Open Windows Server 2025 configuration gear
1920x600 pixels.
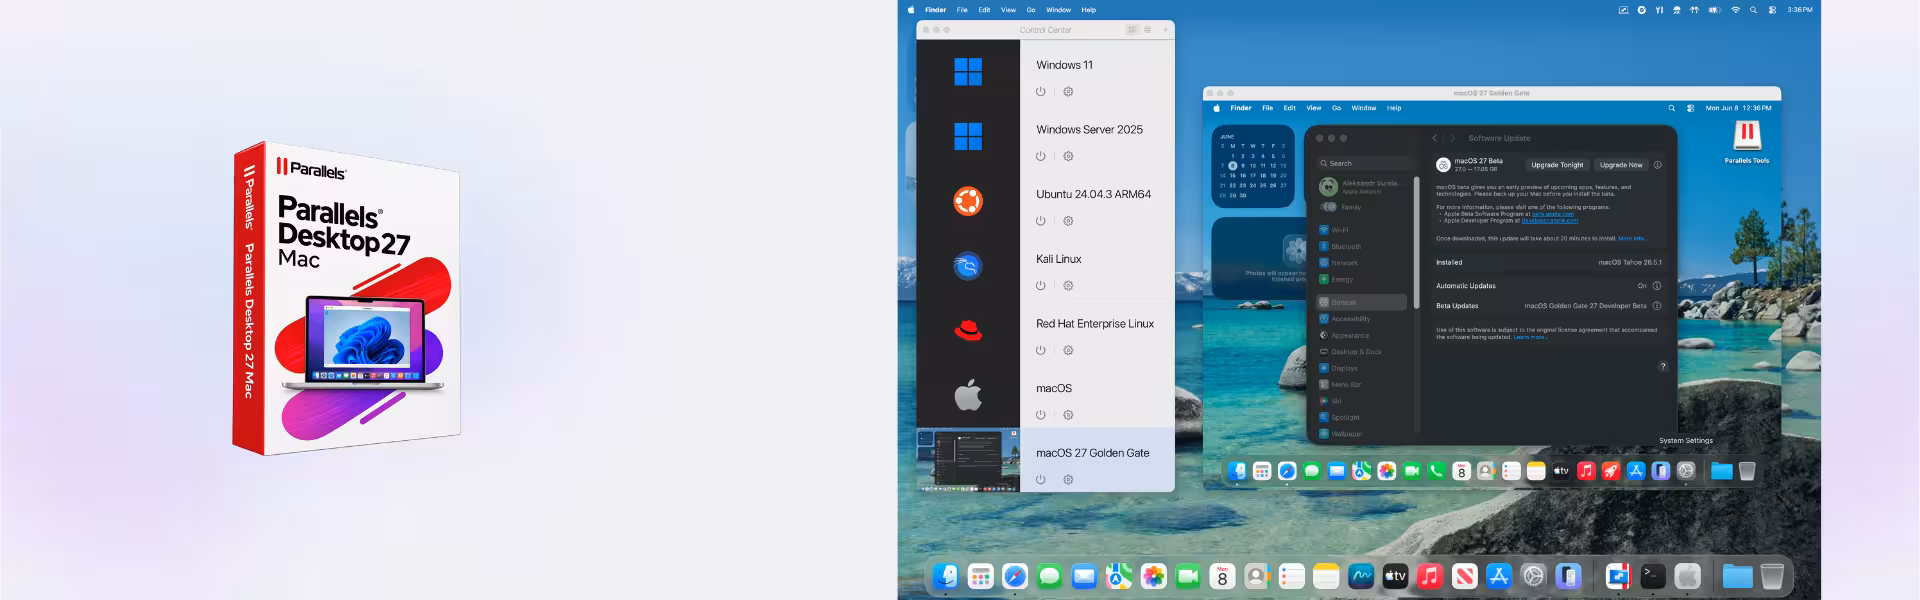click(1068, 156)
